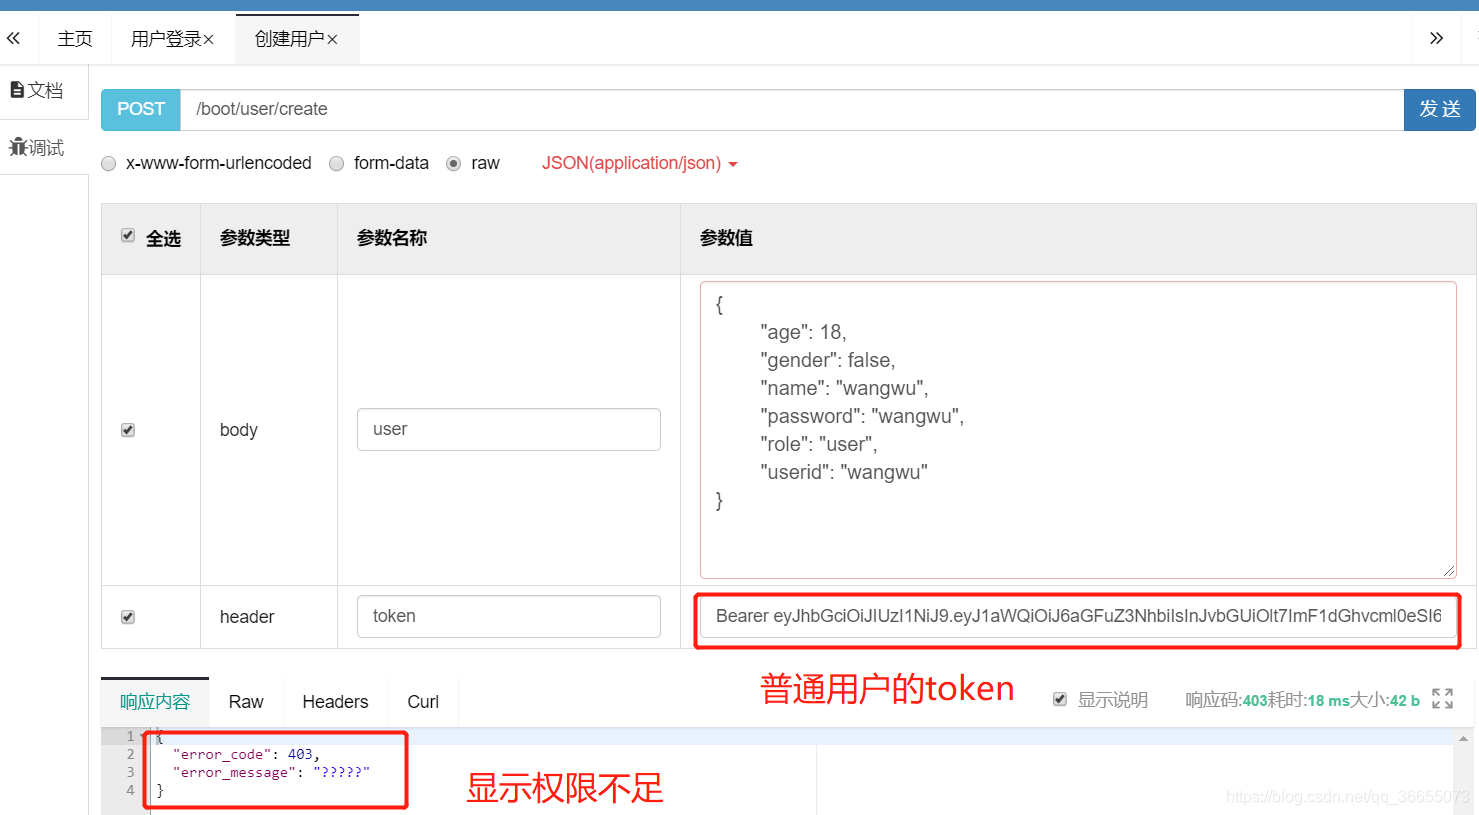Viewport: 1479px width, 815px height.
Task: Click the token parameter name field
Action: [x=509, y=616]
